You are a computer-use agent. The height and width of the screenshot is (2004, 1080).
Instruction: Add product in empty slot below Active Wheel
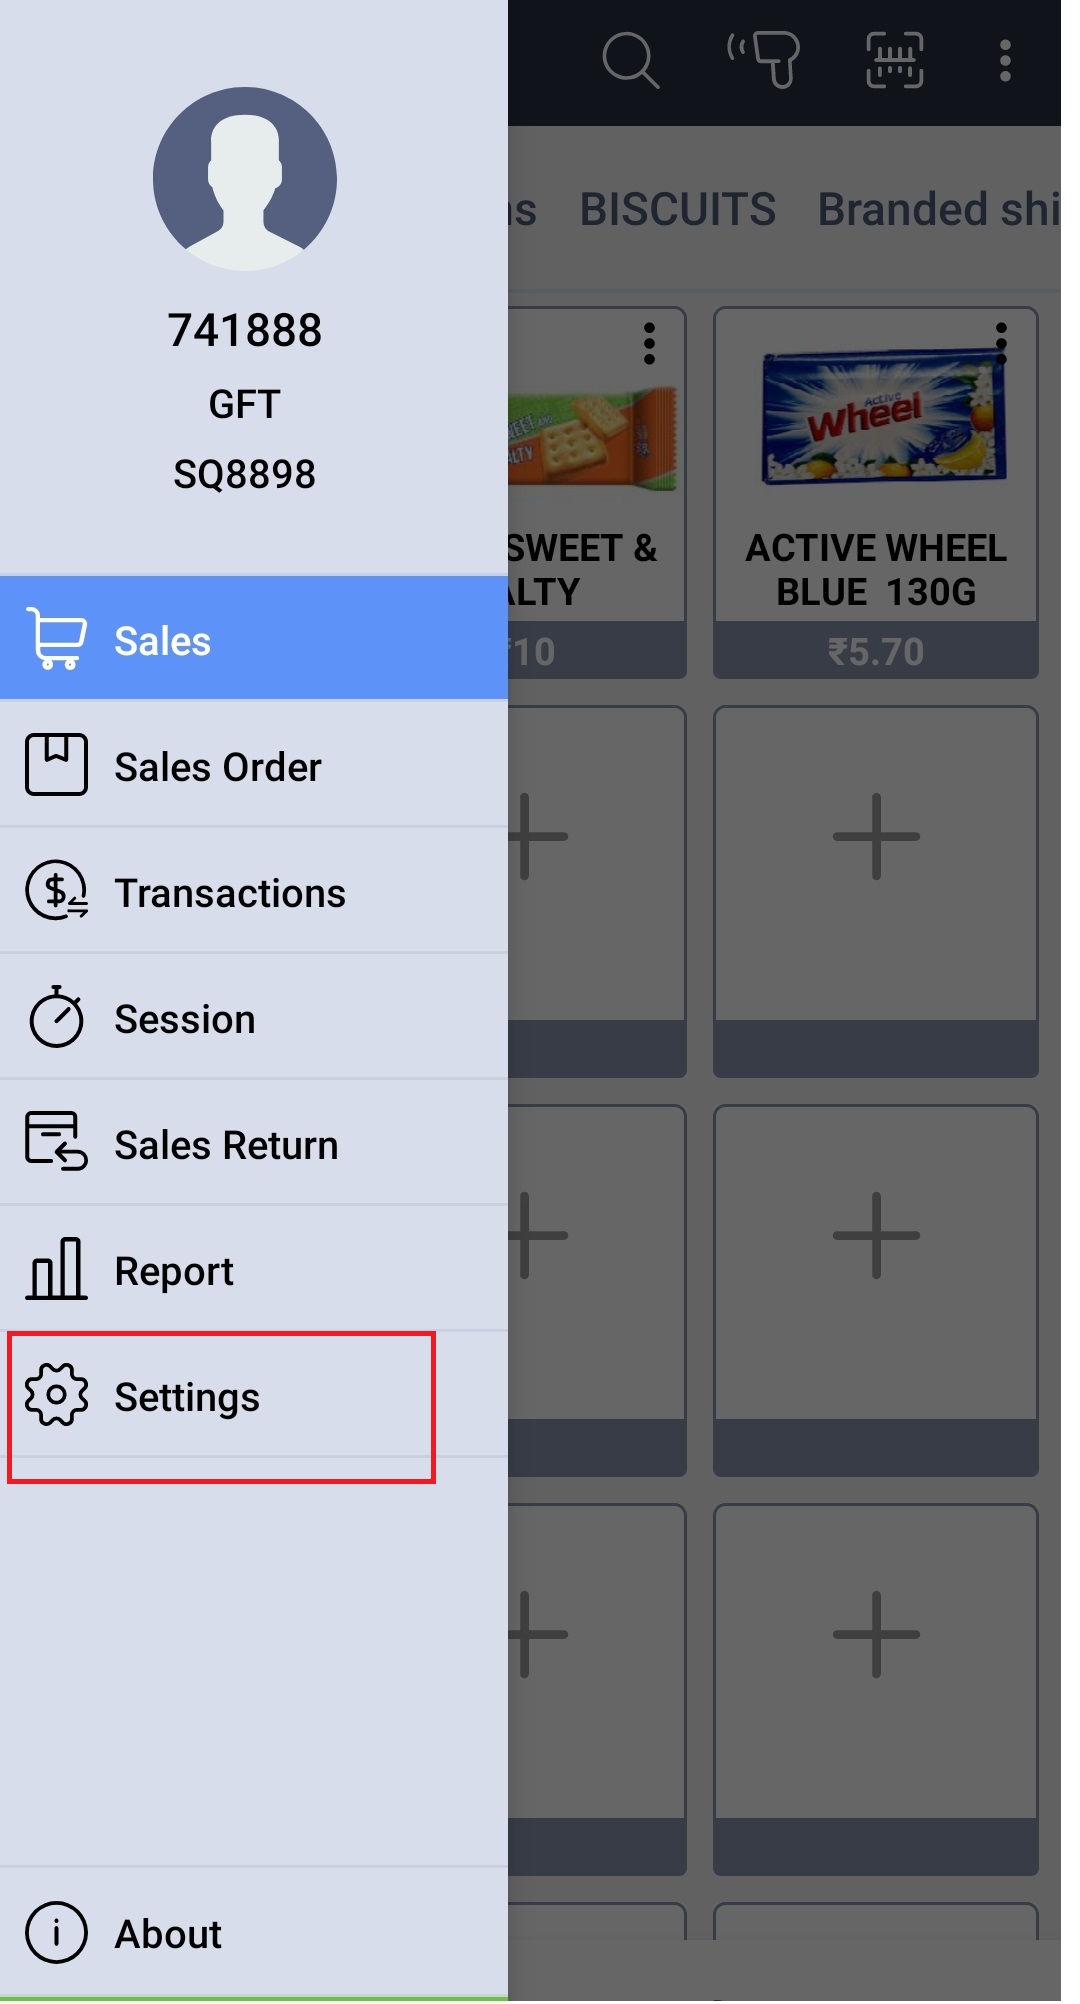tap(876, 837)
